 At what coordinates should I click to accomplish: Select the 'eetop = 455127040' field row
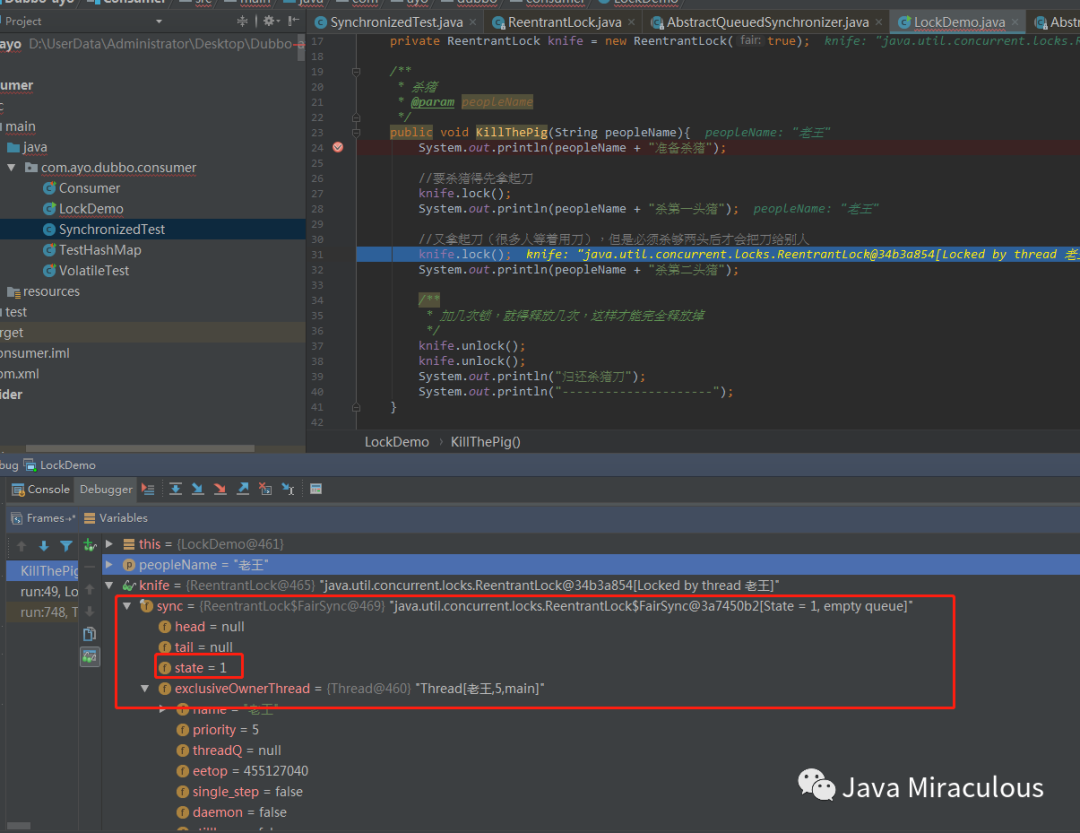pos(242,771)
